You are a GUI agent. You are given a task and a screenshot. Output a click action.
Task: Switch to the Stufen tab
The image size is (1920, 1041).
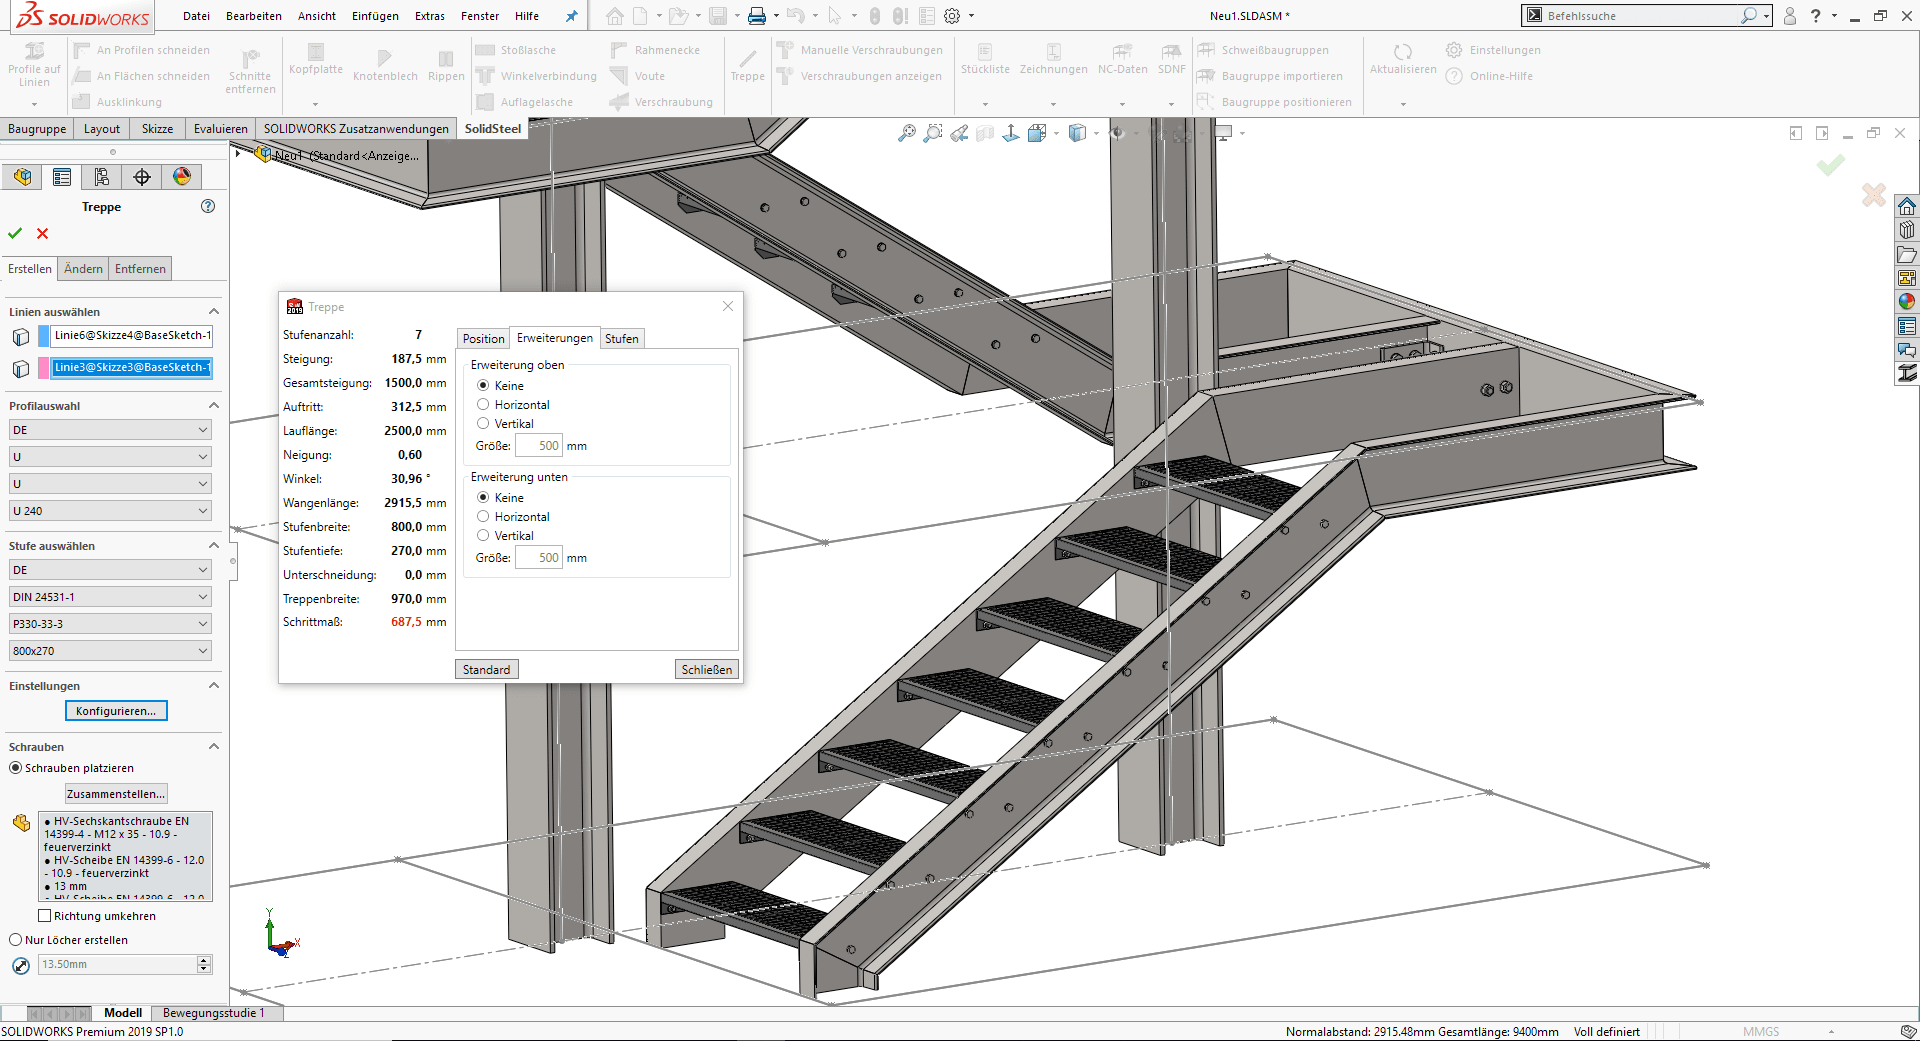[621, 339]
